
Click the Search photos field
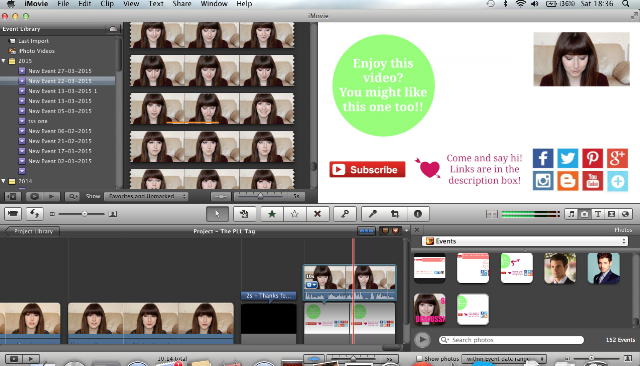point(512,339)
